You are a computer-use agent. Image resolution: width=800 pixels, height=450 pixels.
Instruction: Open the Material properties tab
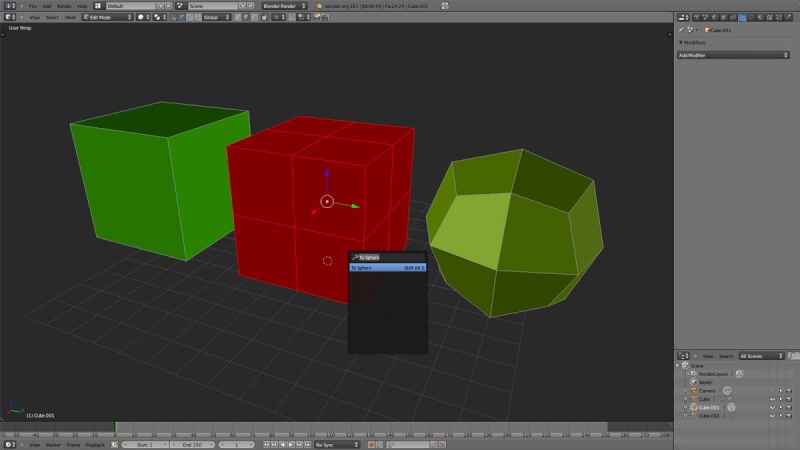pyautogui.click(x=760, y=17)
